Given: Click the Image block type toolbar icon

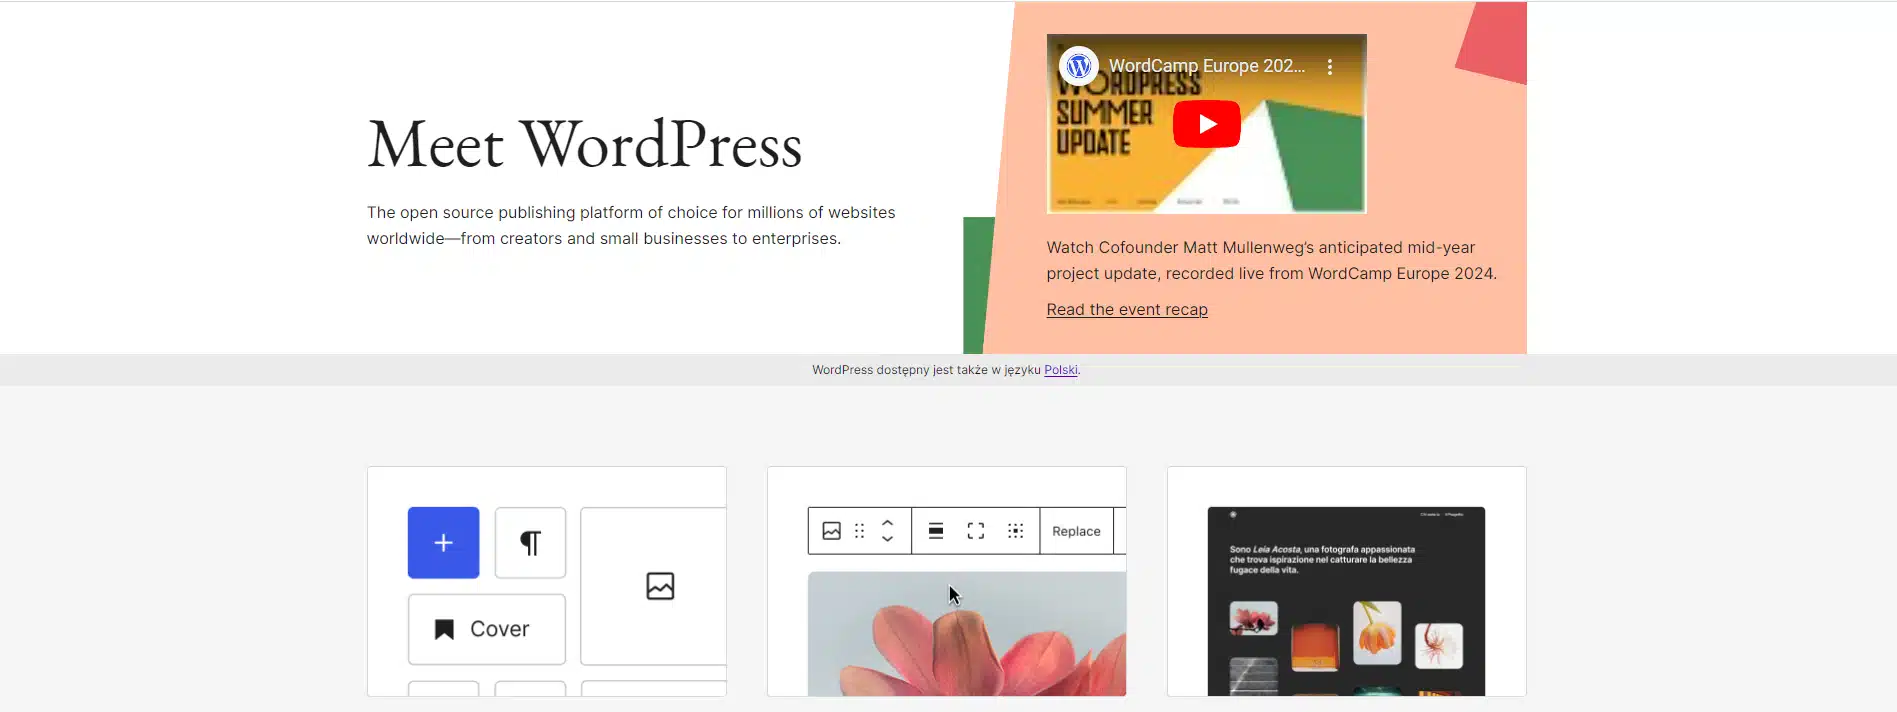Looking at the screenshot, I should click(831, 531).
